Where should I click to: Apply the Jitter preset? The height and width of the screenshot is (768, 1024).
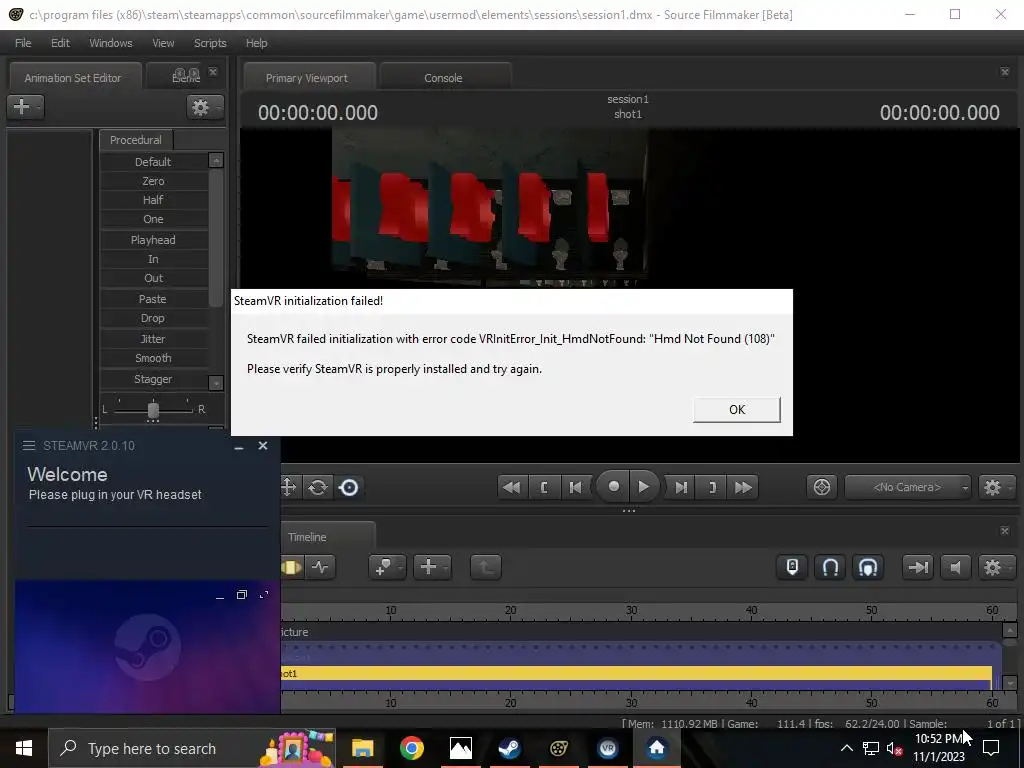[x=153, y=339]
